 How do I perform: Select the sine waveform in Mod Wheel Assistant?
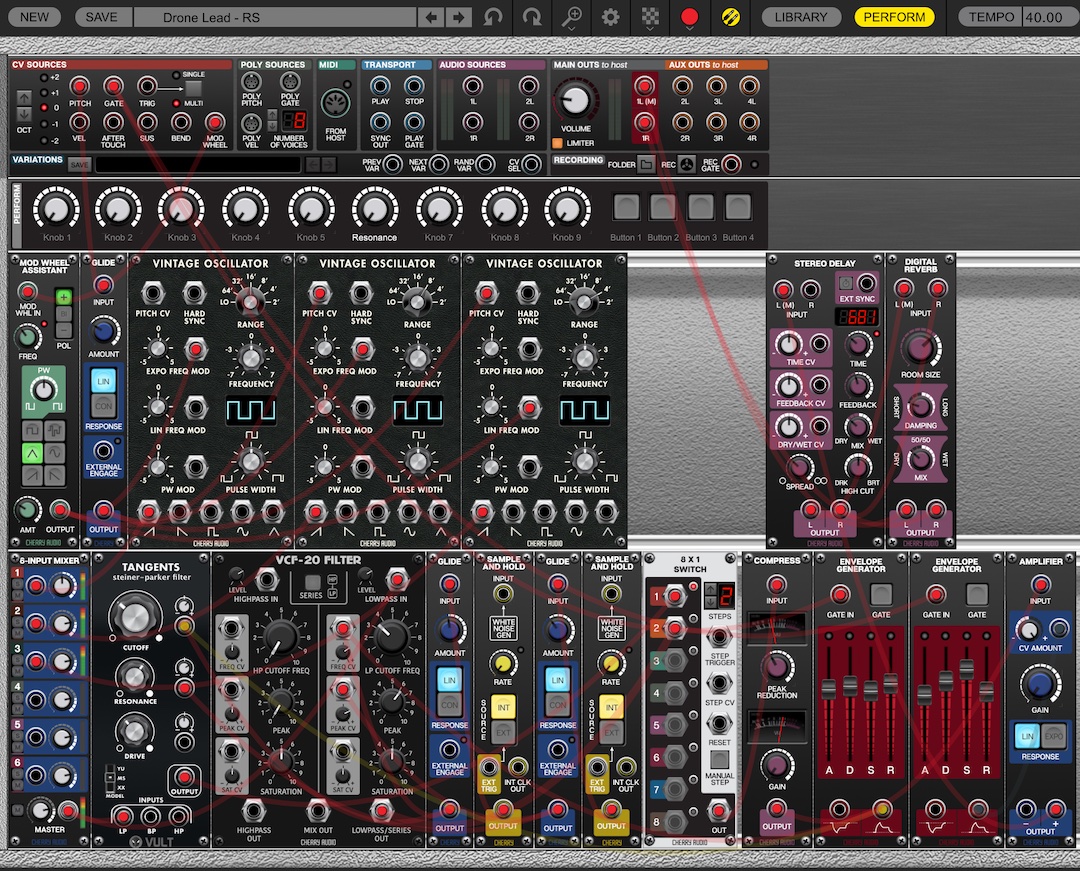pyautogui.click(x=55, y=454)
